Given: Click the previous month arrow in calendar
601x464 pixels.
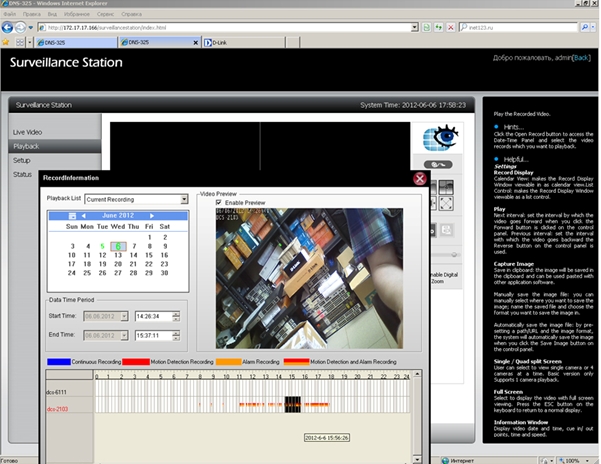Looking at the screenshot, I should click(83, 216).
